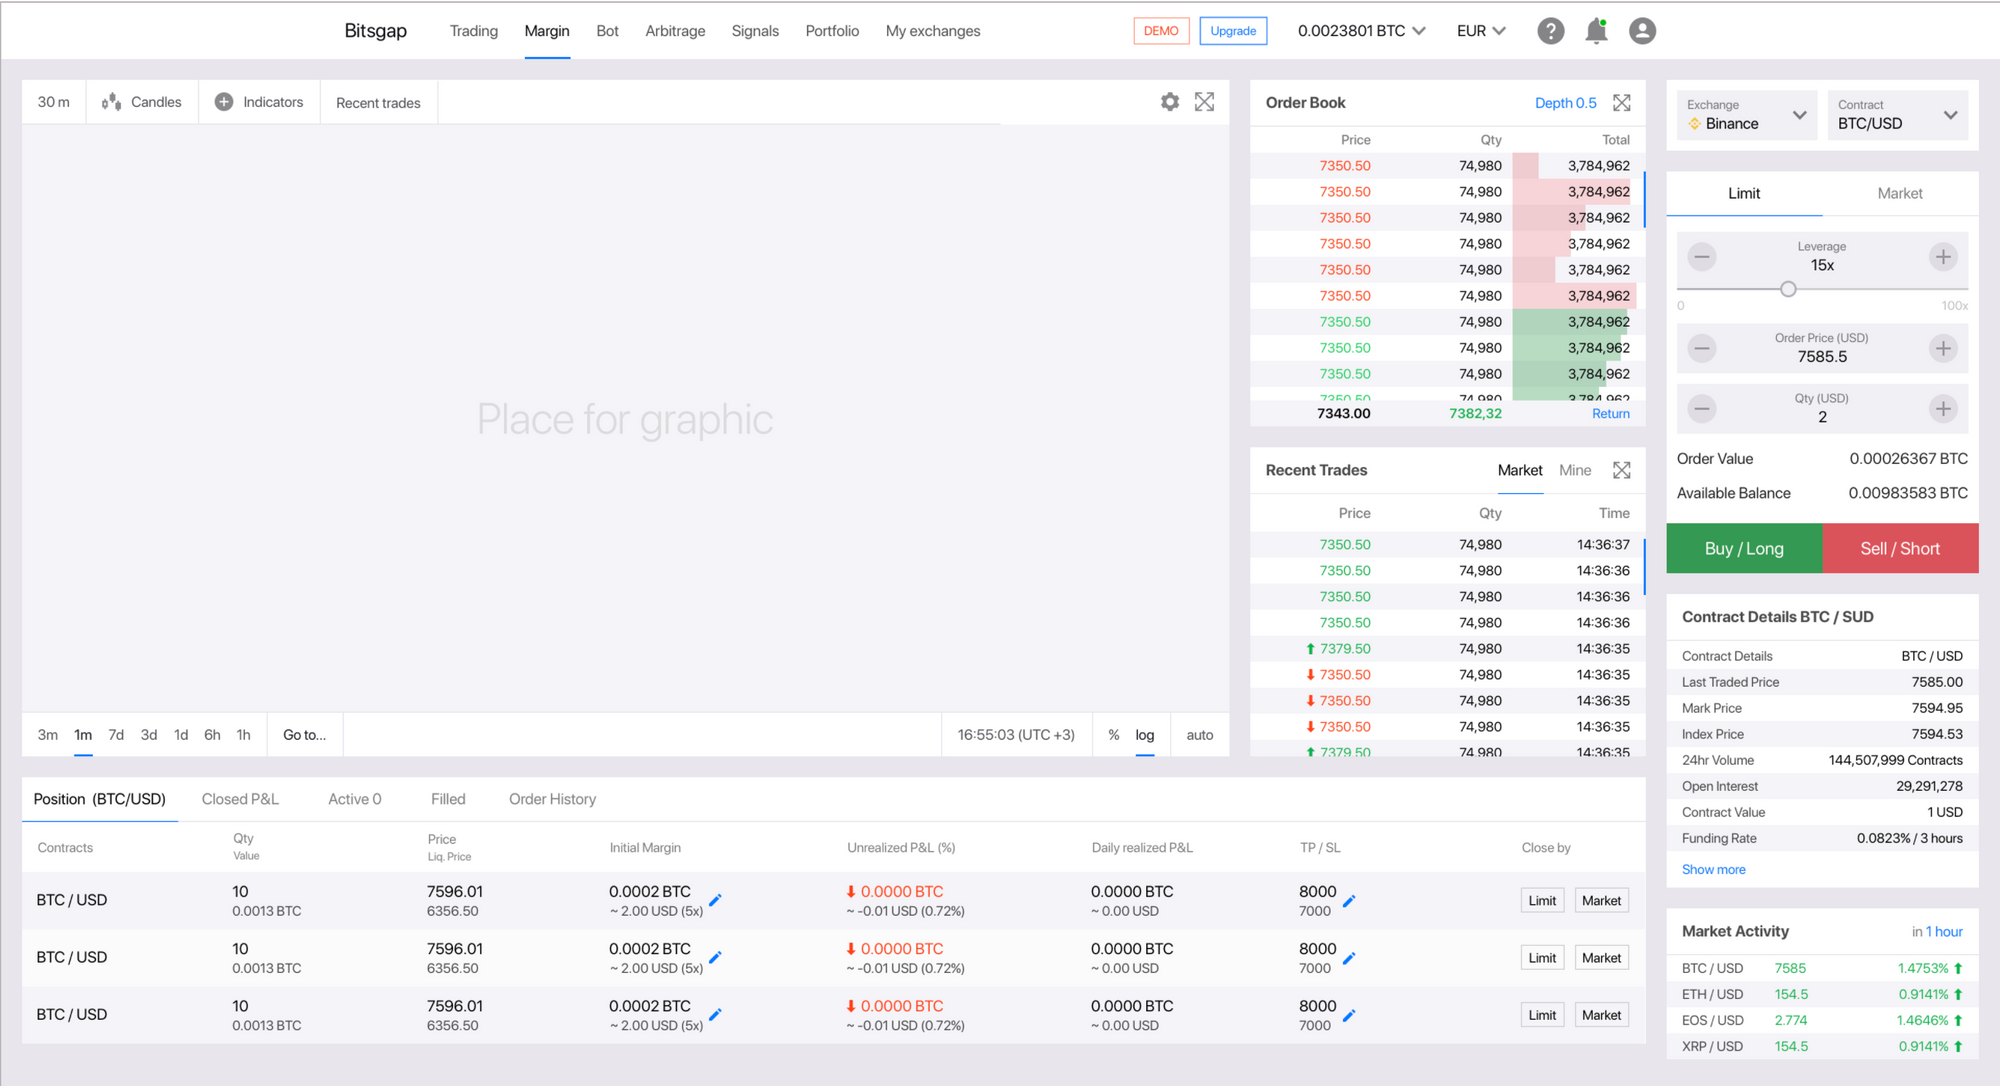Screen dimensions: 2000x1086
Task: Edit TP/SL of first position
Action: 1349,901
